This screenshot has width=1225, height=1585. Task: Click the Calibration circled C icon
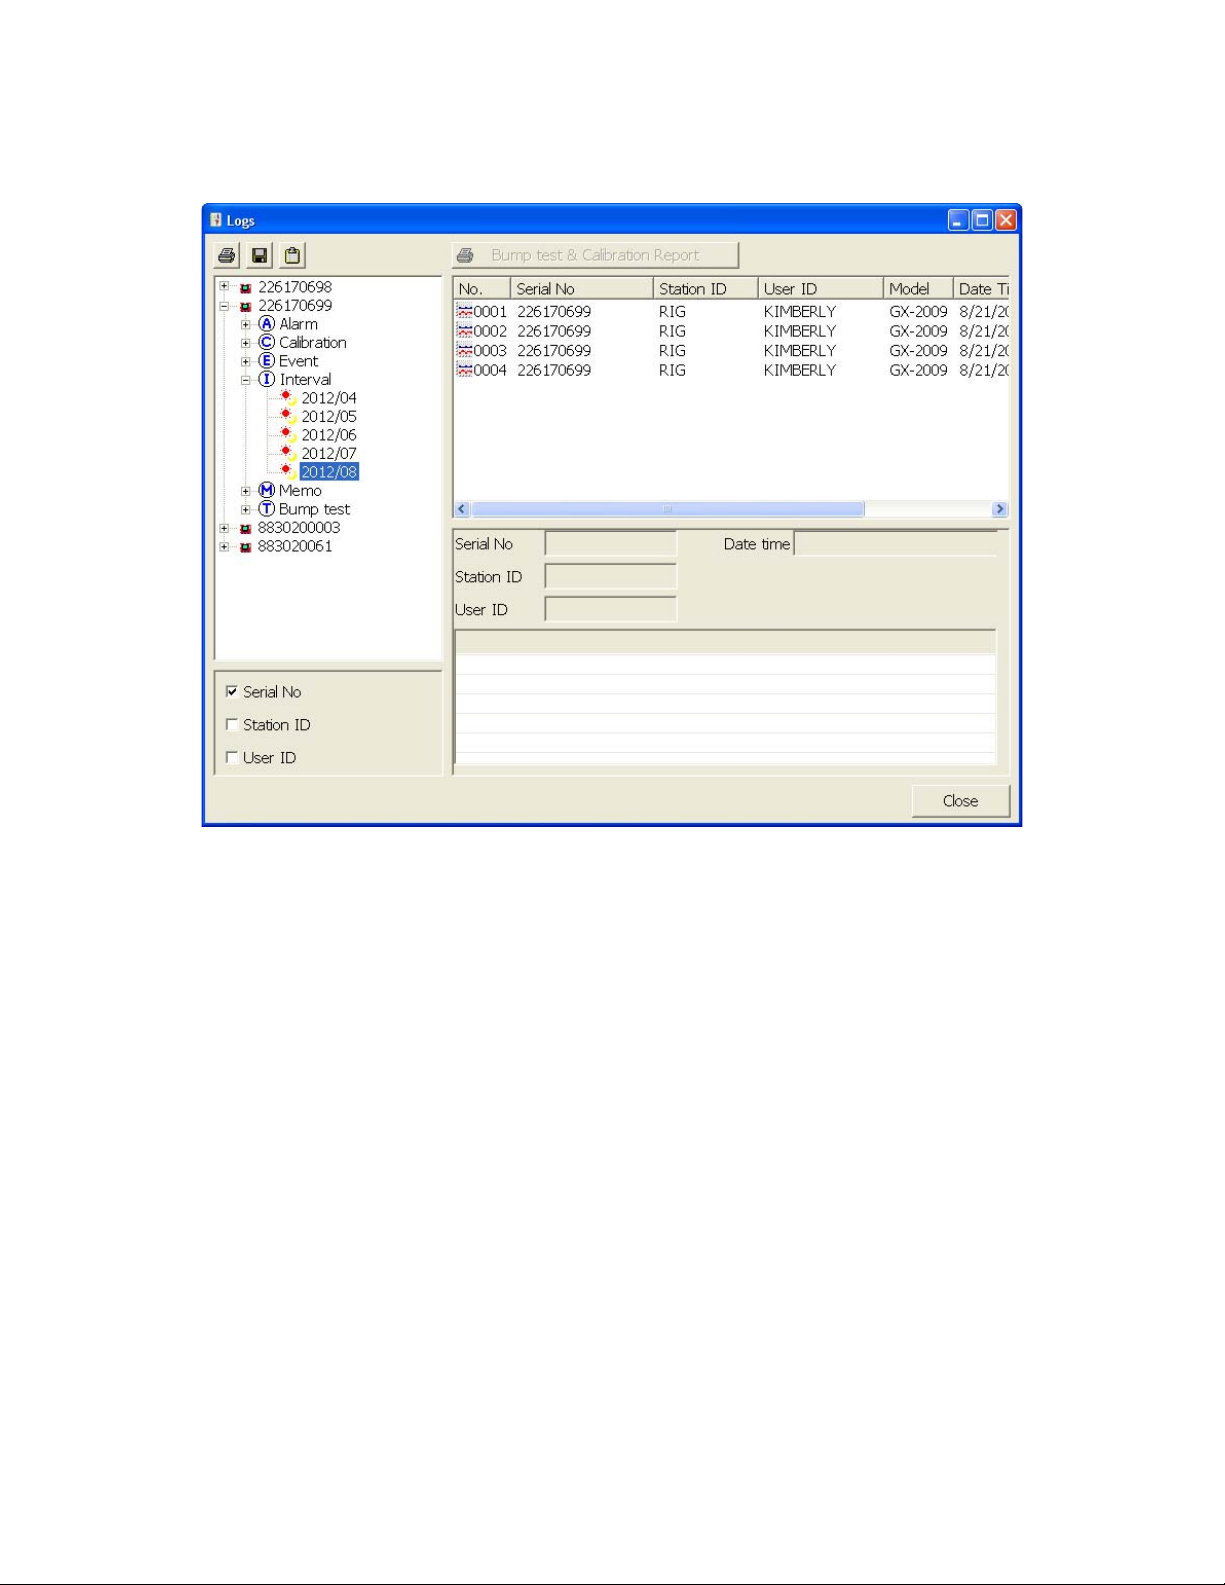[266, 342]
